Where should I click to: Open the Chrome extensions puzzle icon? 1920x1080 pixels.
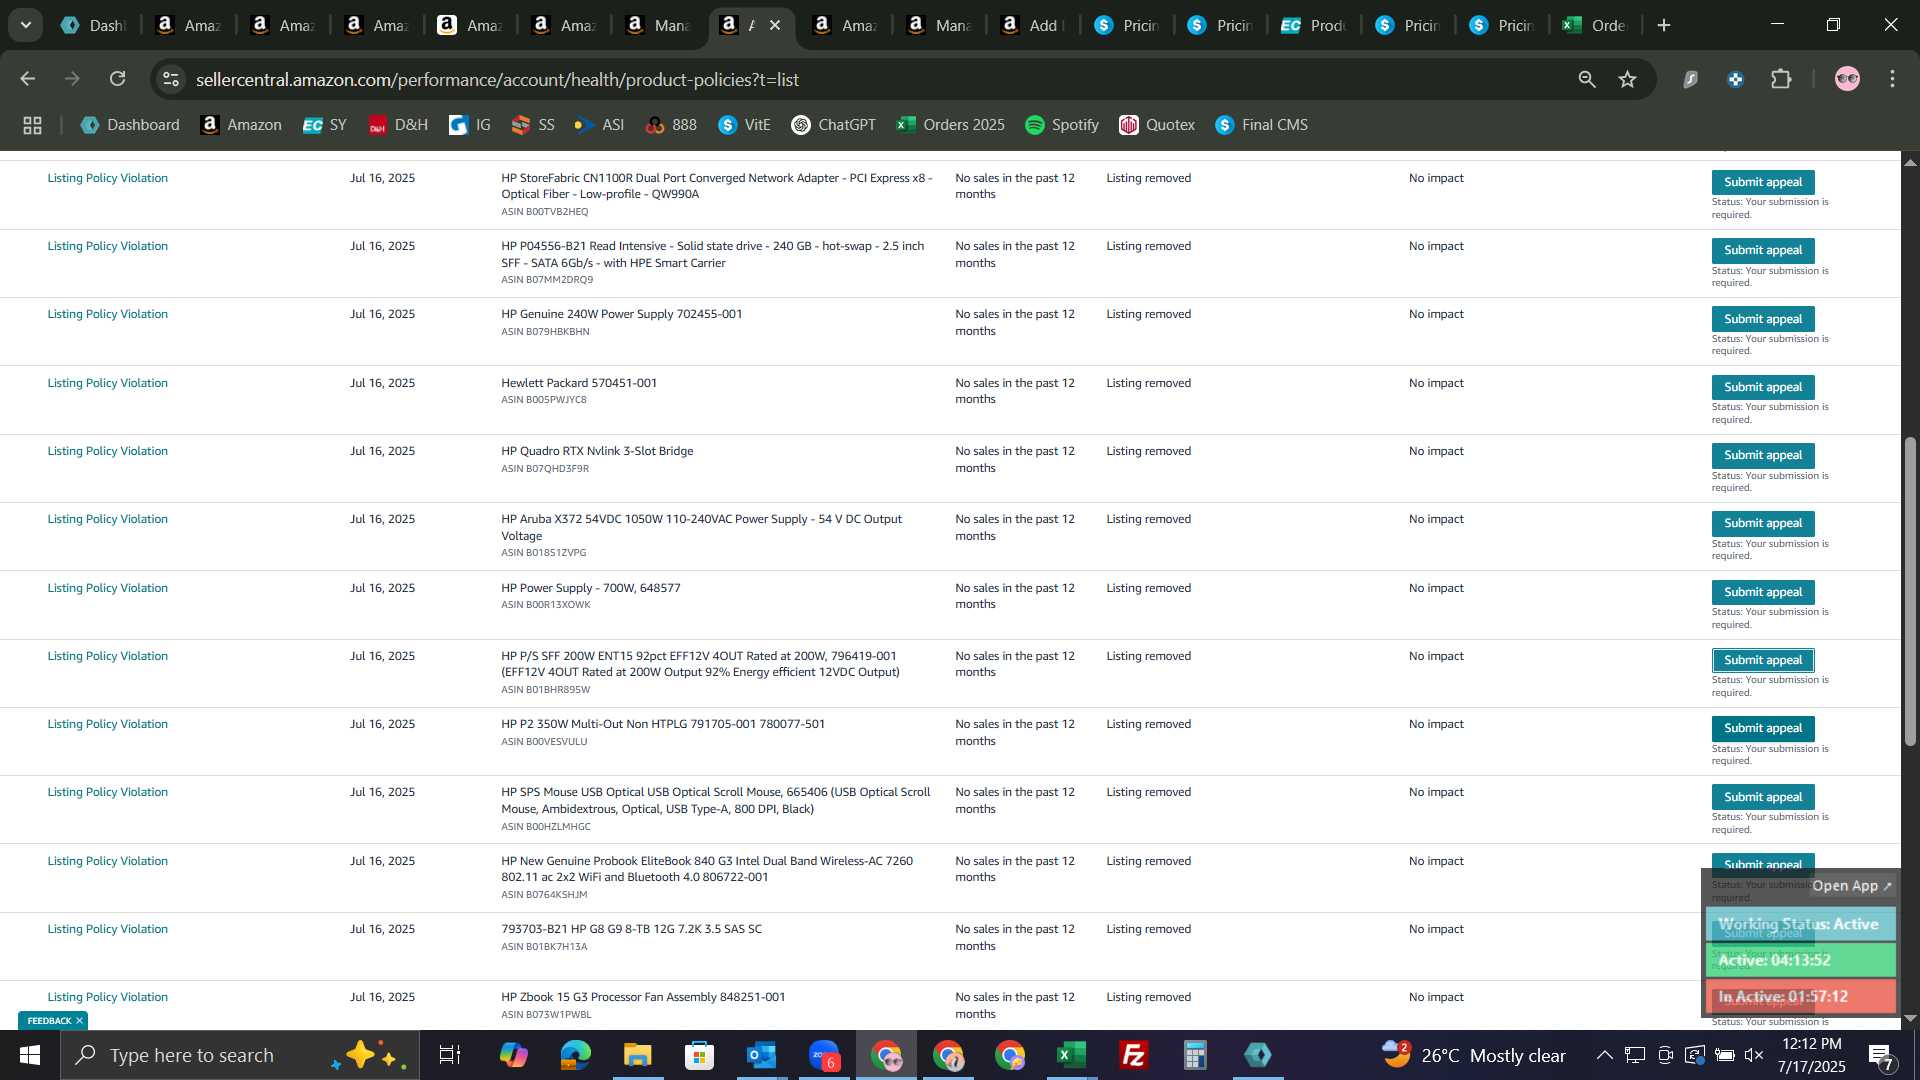tap(1781, 79)
